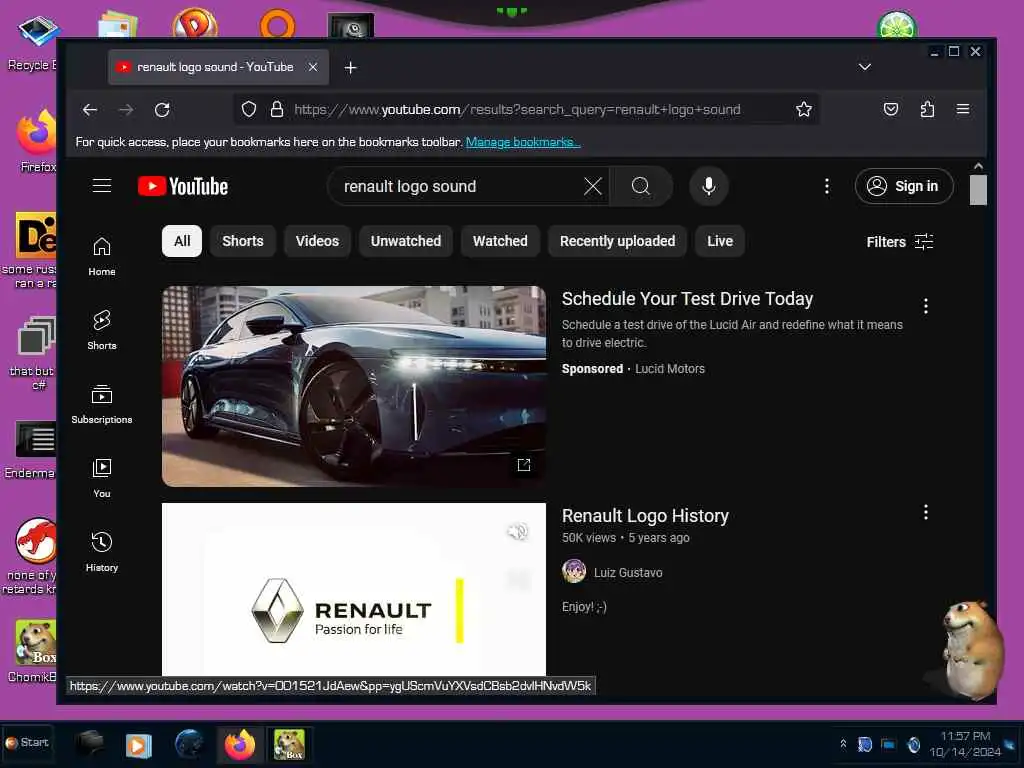Select the Live filter chip
The image size is (1024, 768).
[x=720, y=241]
